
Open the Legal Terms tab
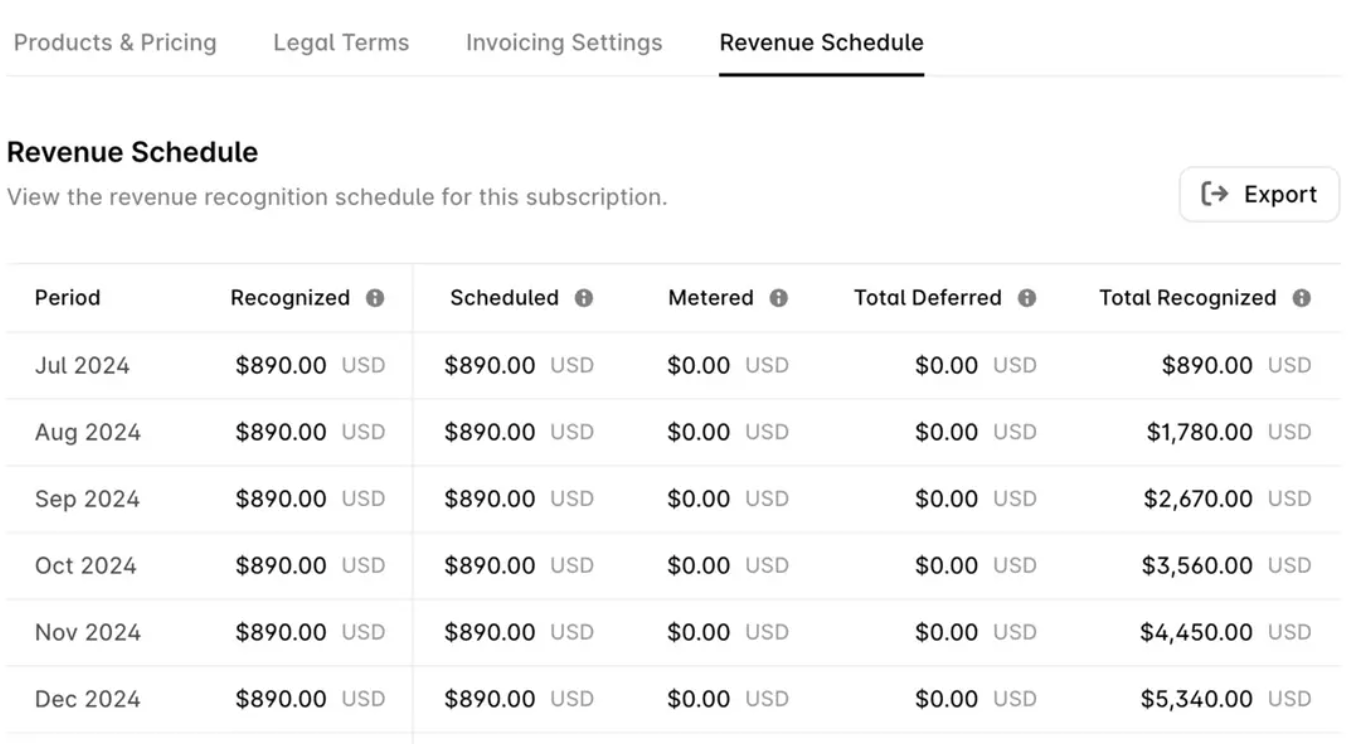(340, 42)
